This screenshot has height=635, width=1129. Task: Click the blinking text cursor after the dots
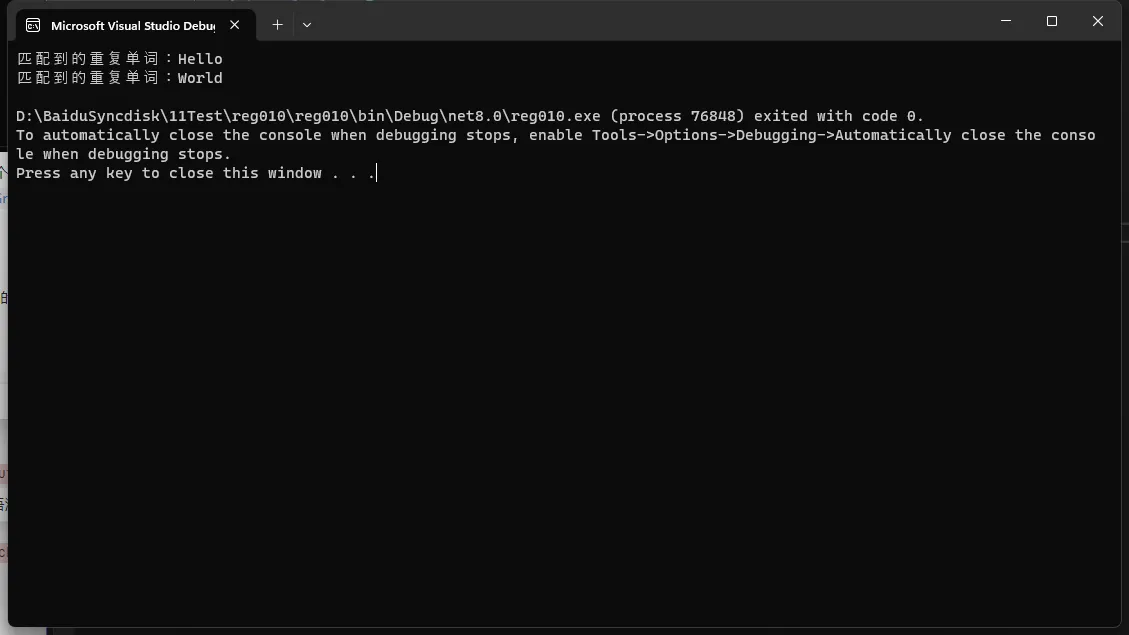(377, 173)
